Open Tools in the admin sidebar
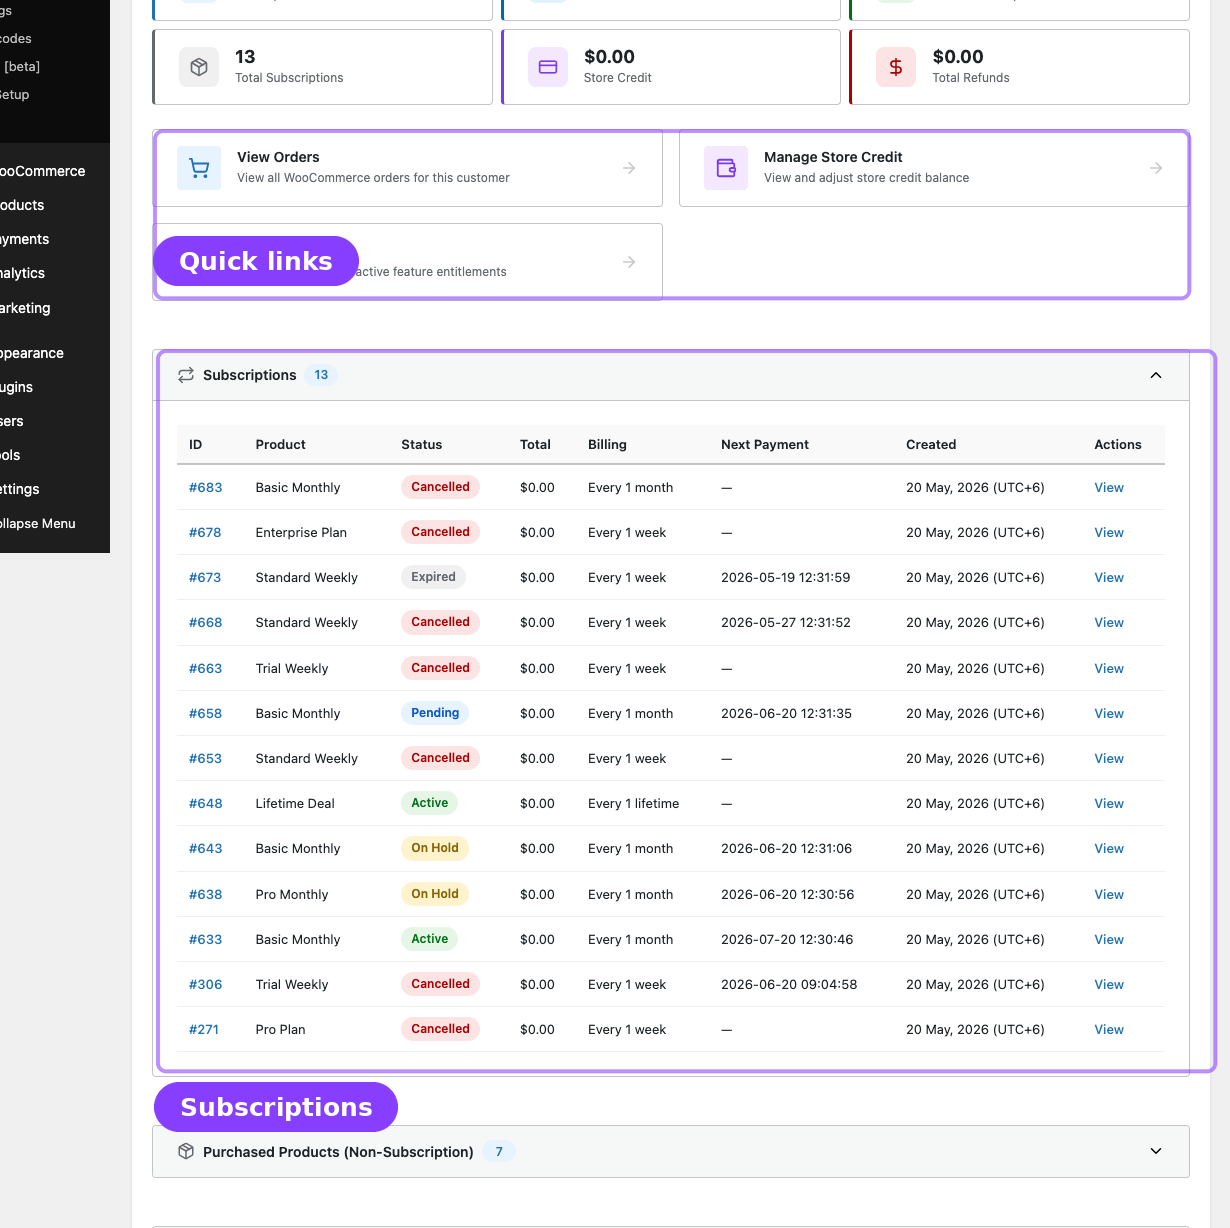This screenshot has height=1228, width=1230. click(10, 455)
